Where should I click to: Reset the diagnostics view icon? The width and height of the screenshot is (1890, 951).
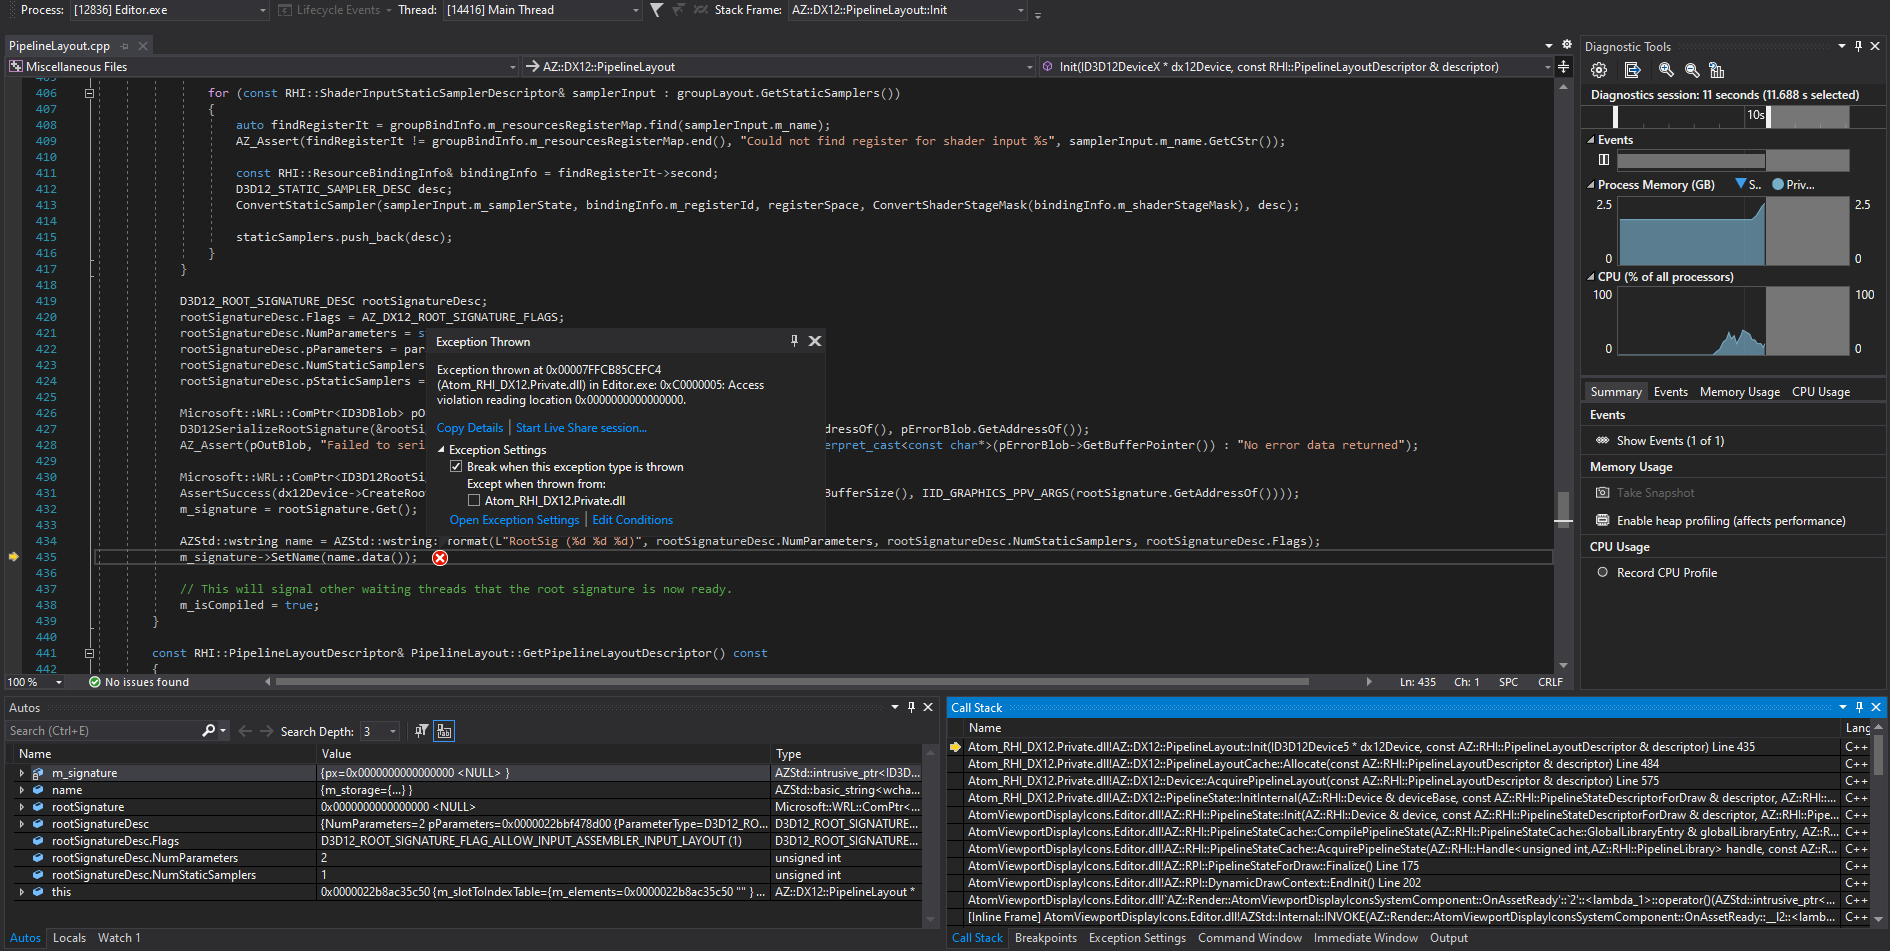point(1717,70)
